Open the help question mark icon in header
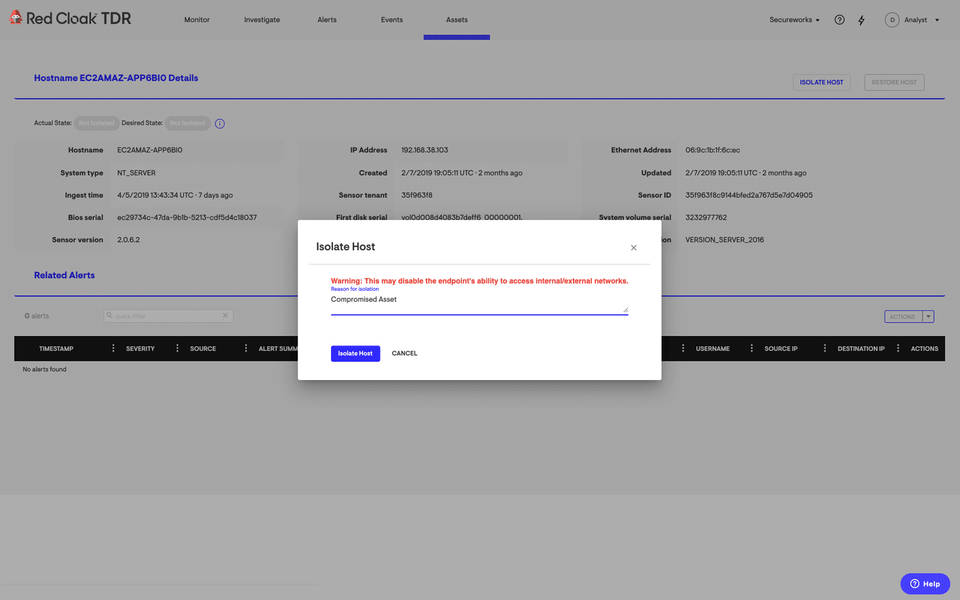 tap(839, 20)
